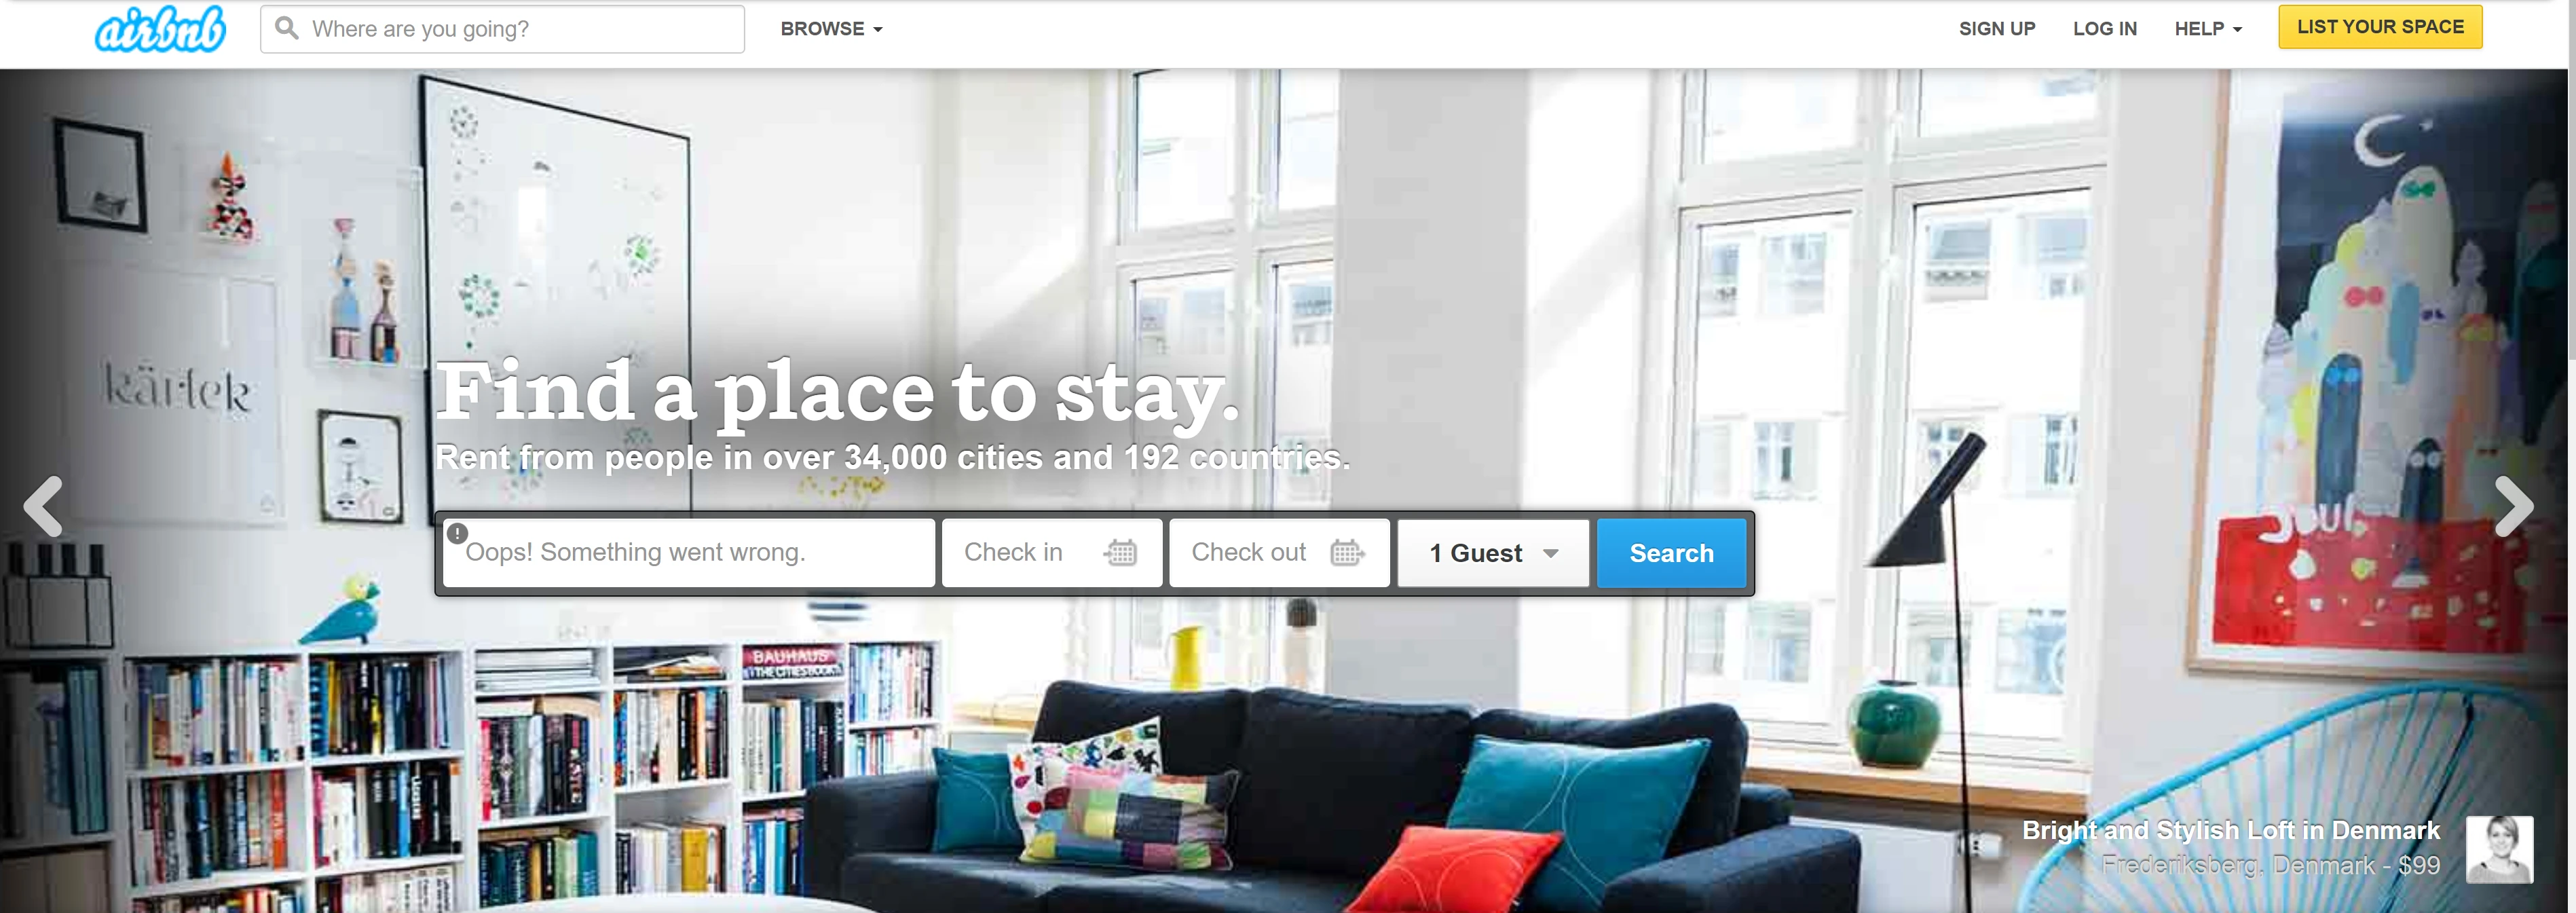Click the calendar icon for Check in
The width and height of the screenshot is (2576, 913).
pyautogui.click(x=1121, y=550)
